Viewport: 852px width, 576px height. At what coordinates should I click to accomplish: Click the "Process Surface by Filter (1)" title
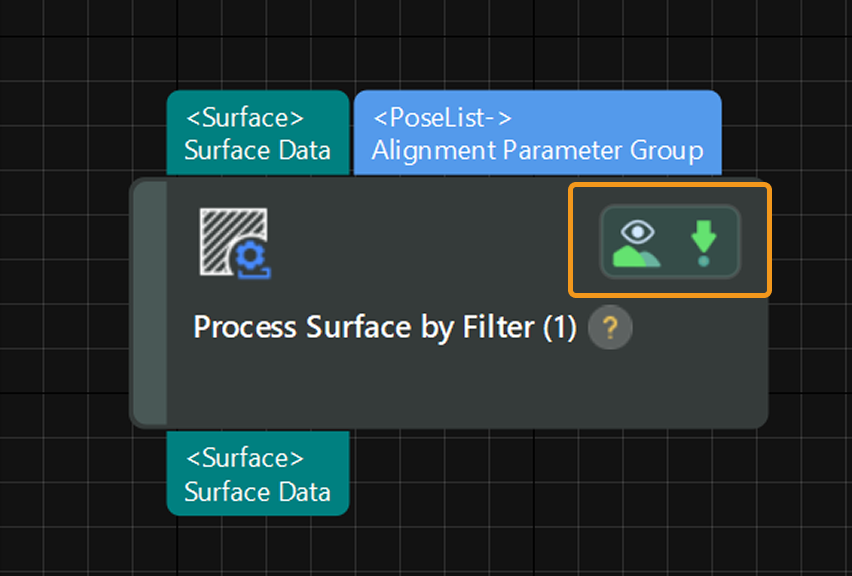(385, 328)
